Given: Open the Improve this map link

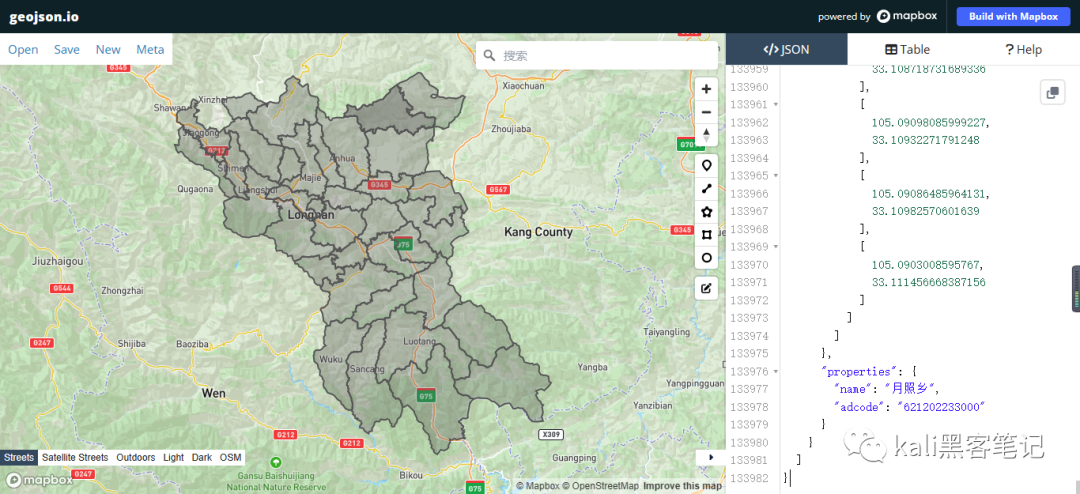Looking at the screenshot, I should [683, 486].
